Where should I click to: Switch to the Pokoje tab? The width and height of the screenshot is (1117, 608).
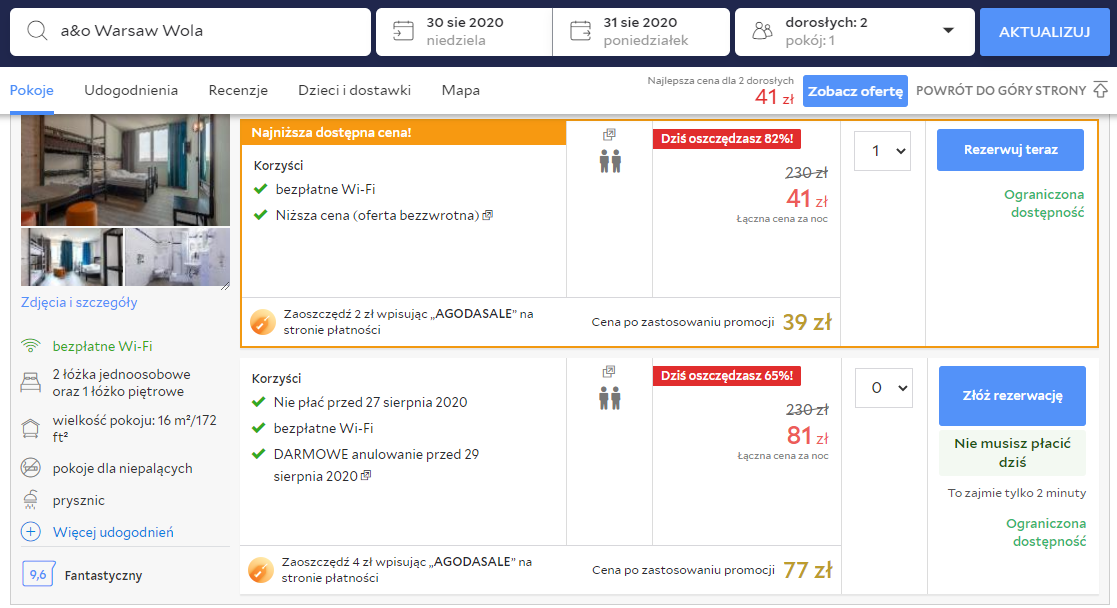(31, 91)
